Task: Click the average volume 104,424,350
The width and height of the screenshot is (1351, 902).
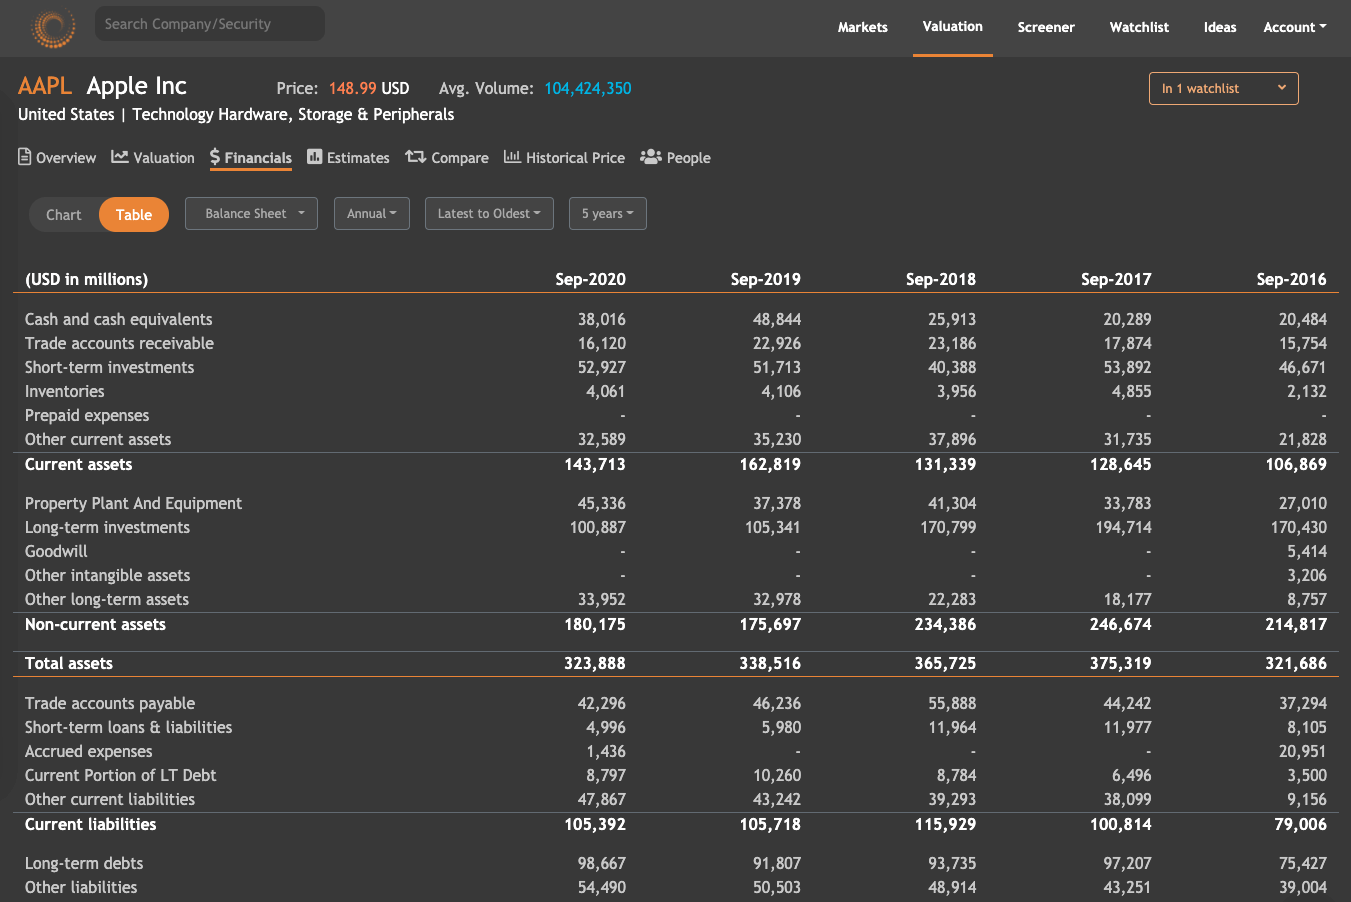Action: 588,88
